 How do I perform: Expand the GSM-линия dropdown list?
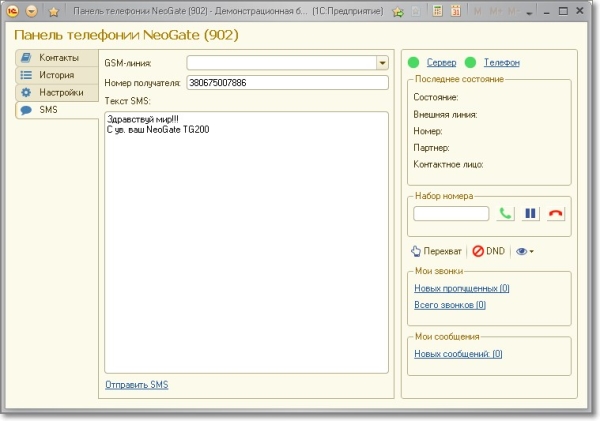[x=382, y=62]
